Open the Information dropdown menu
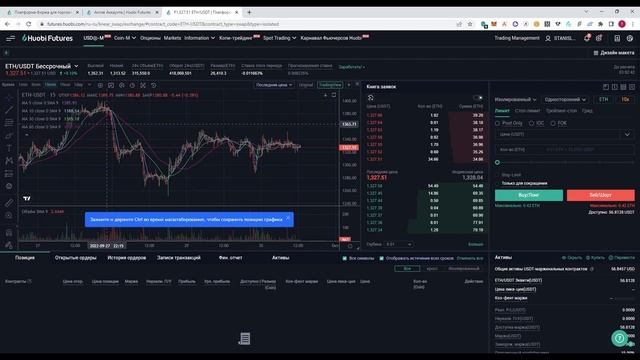Image resolution: width=640 pixels, height=360 pixels. 199,38
